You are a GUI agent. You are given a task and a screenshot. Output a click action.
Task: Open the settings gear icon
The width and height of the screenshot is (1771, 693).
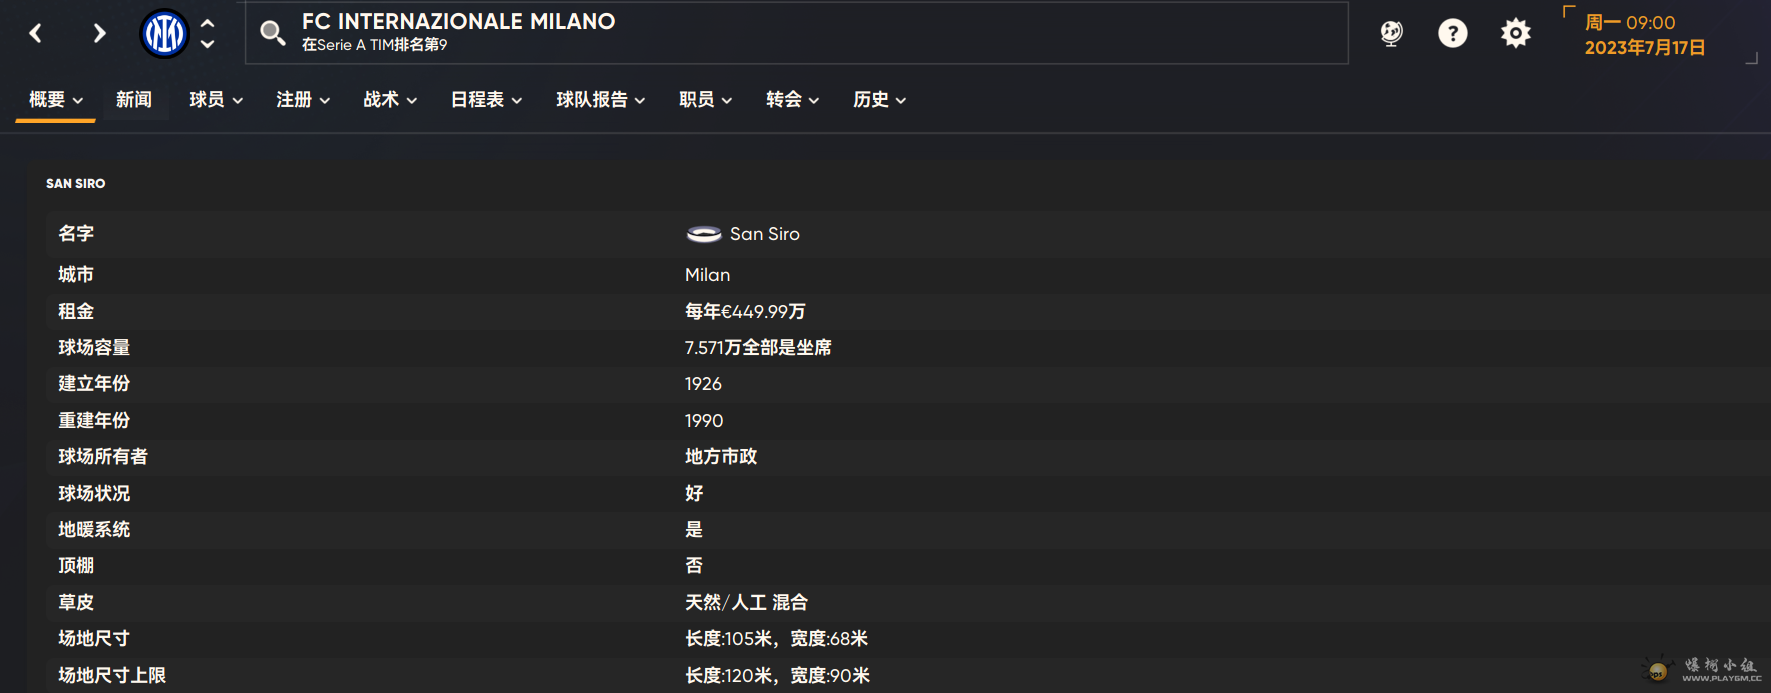point(1515,33)
